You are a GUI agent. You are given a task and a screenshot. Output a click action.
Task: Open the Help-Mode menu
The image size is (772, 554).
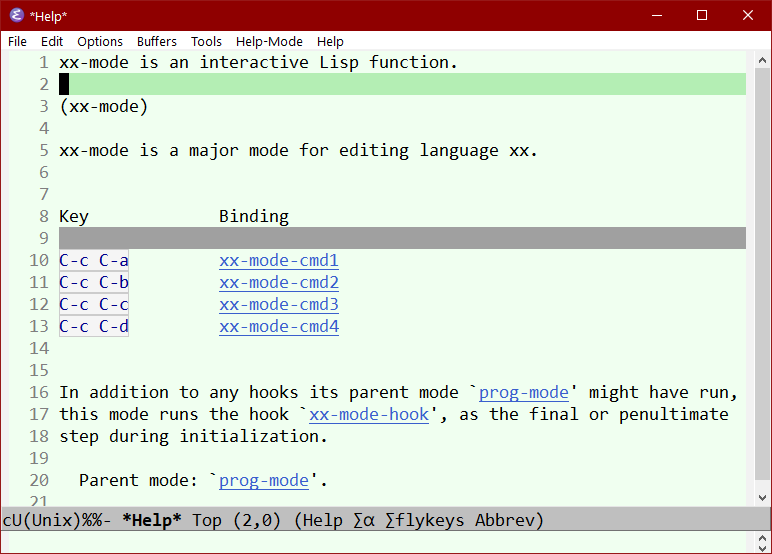pos(269,41)
